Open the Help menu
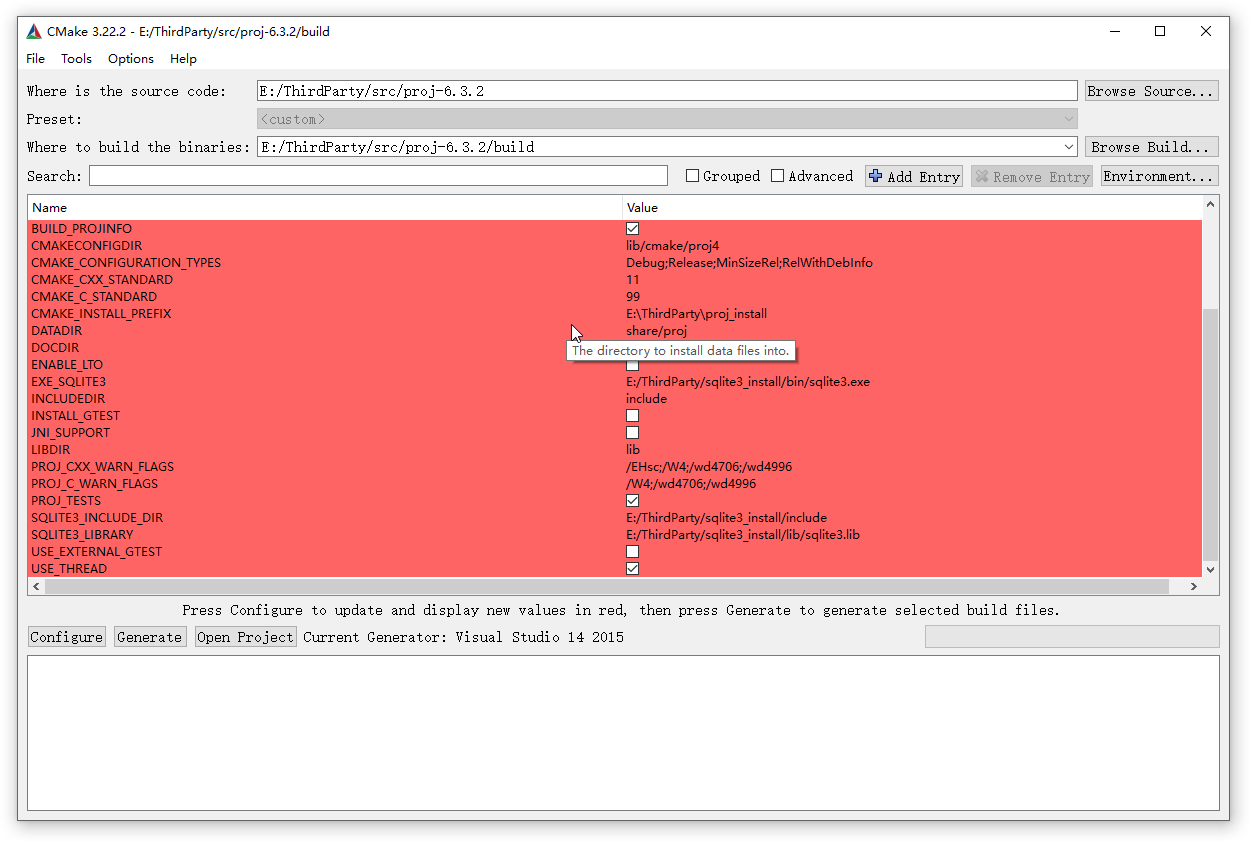This screenshot has width=1250, height=841. pyautogui.click(x=183, y=58)
